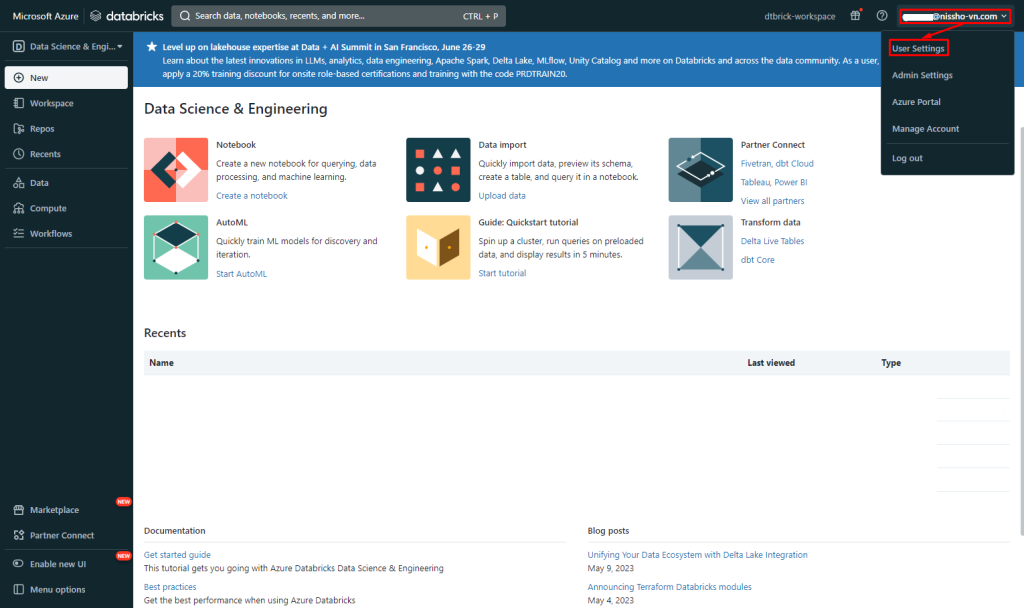Image resolution: width=1024 pixels, height=608 pixels.
Task: Choose Admin Settings in account menu
Action: (x=922, y=76)
